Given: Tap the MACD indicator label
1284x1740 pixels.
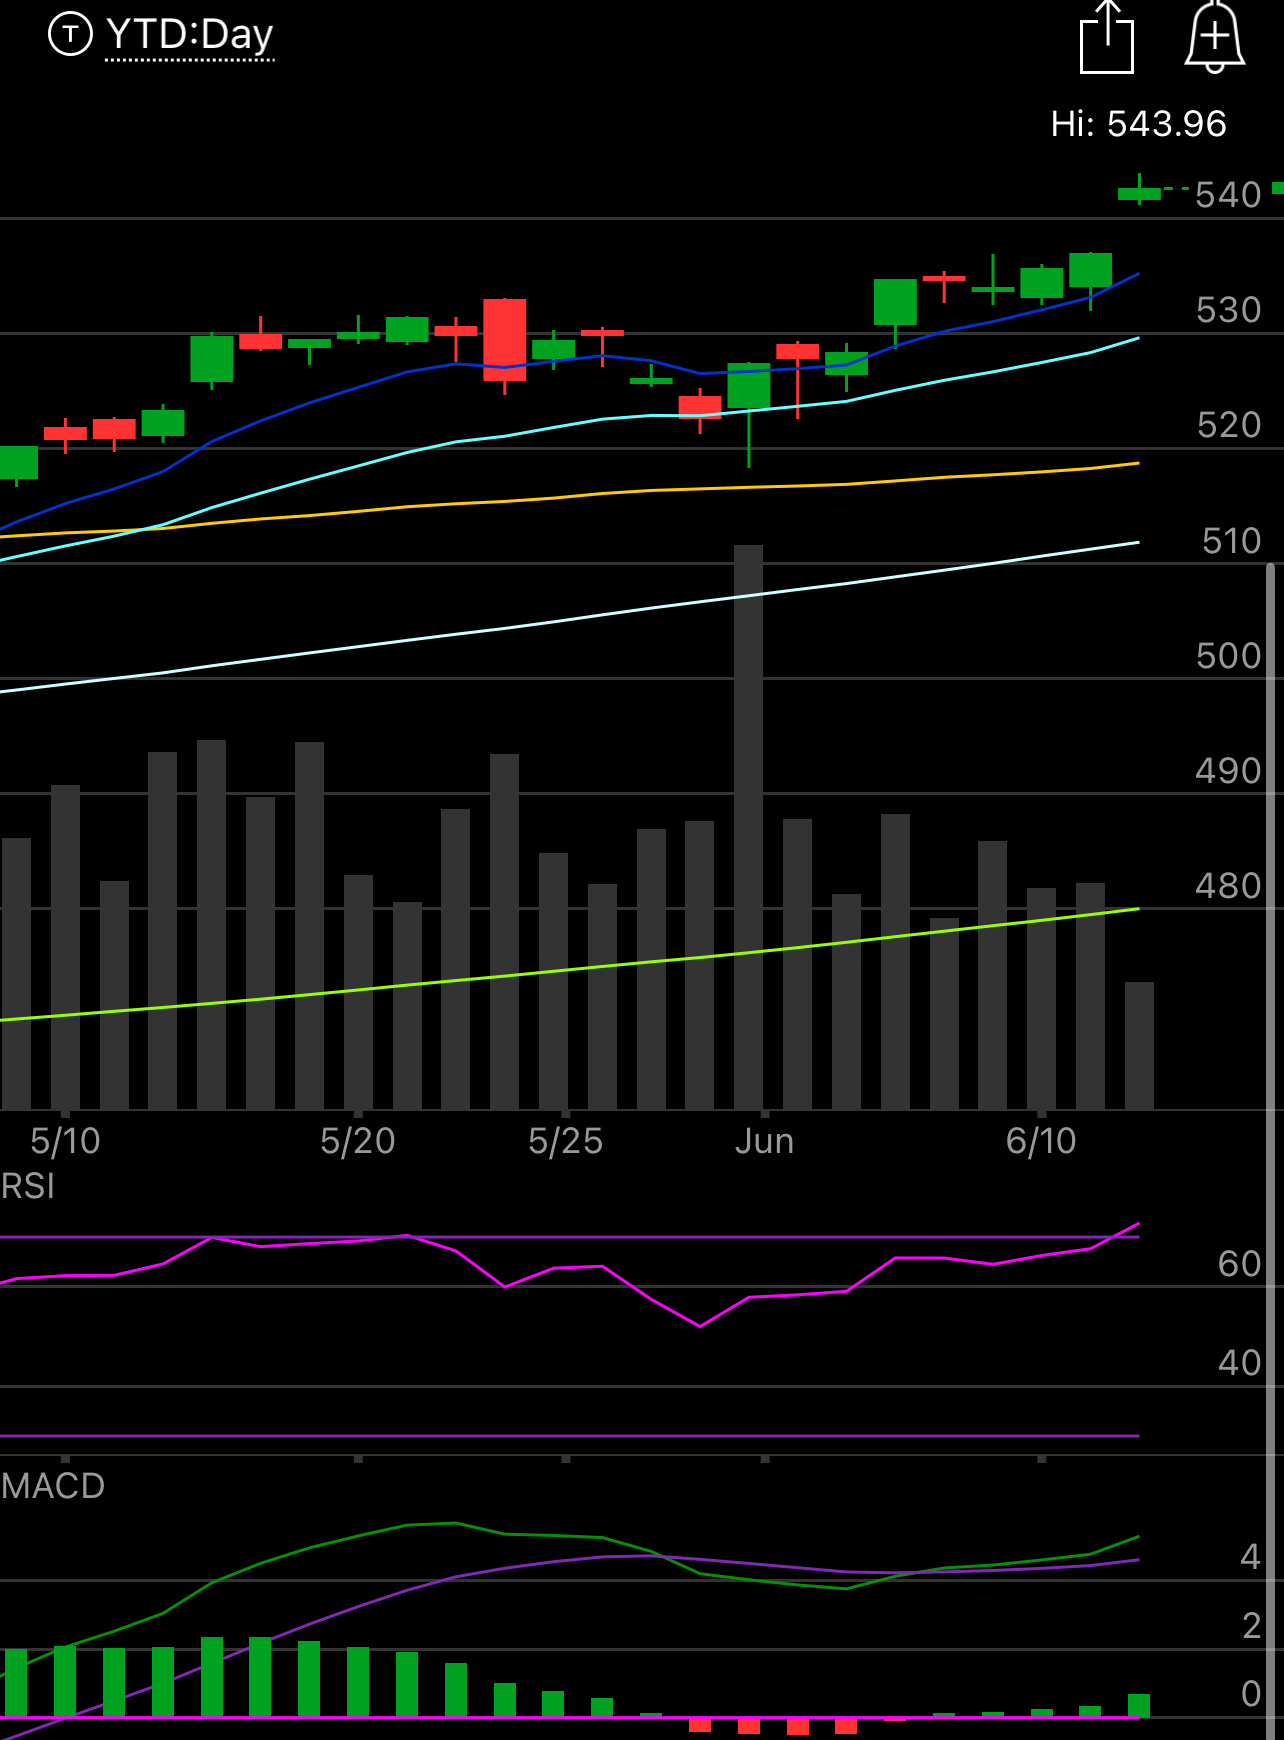Looking at the screenshot, I should tap(53, 1486).
